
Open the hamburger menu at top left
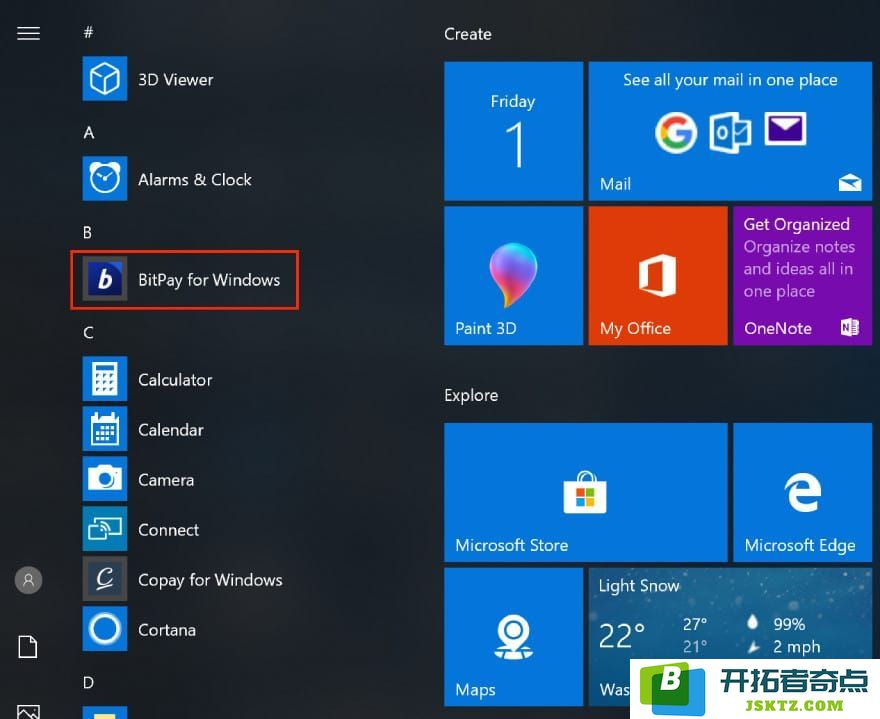[x=28, y=33]
